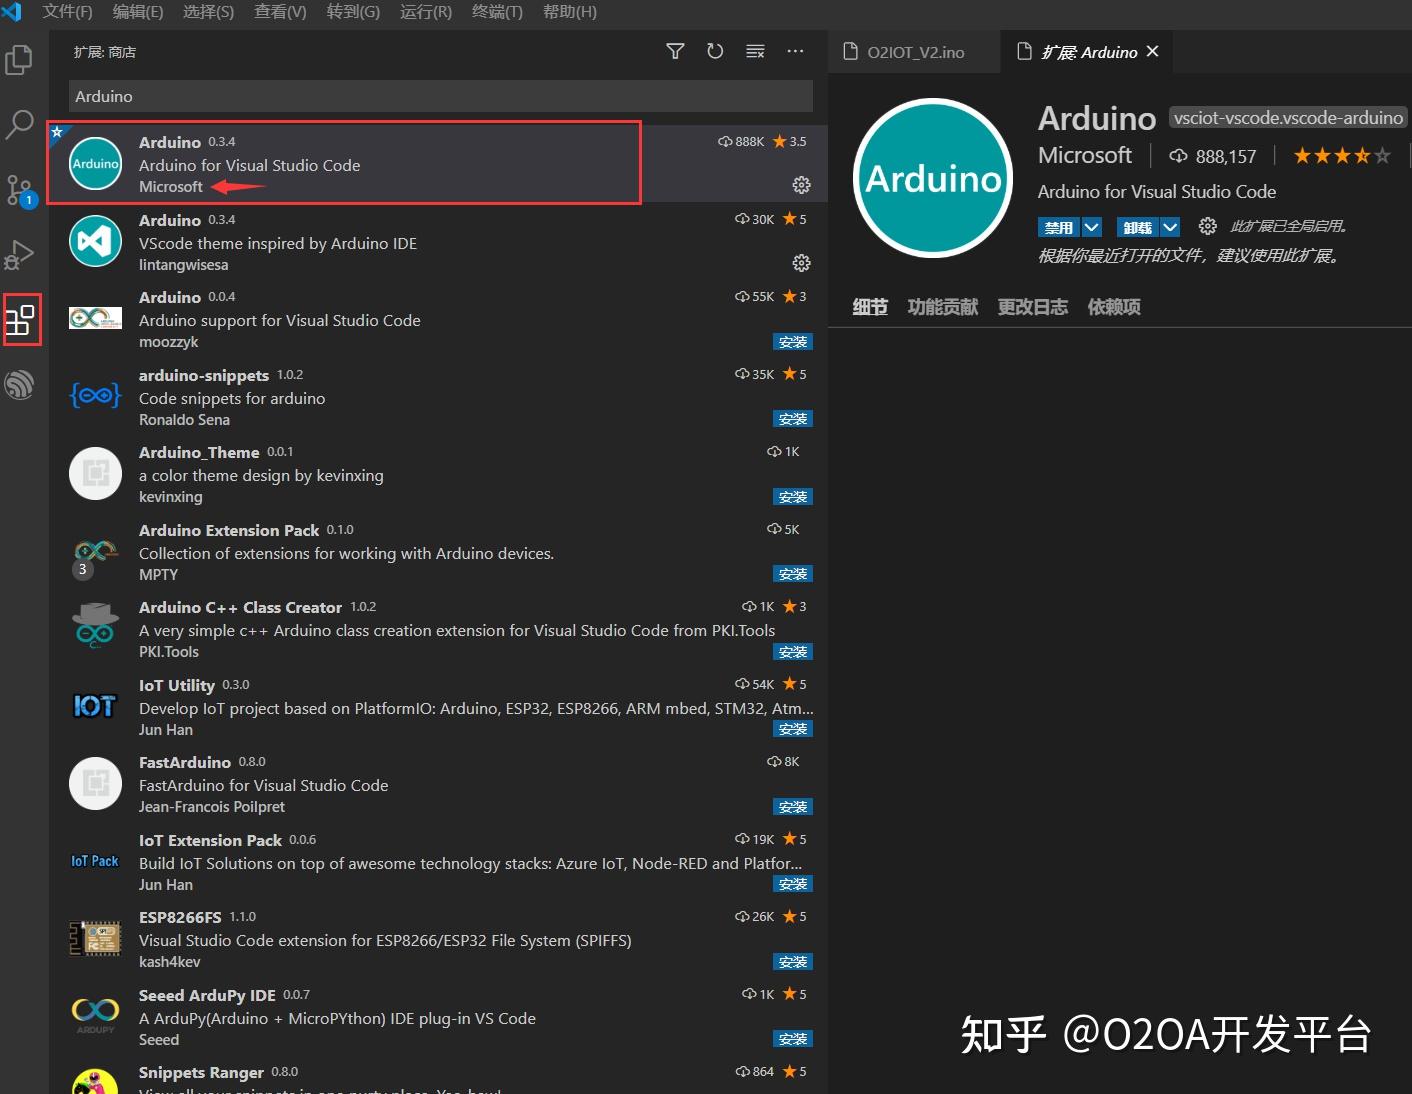Open the Search view in the activity bar
This screenshot has height=1094, width=1412.
point(19,125)
